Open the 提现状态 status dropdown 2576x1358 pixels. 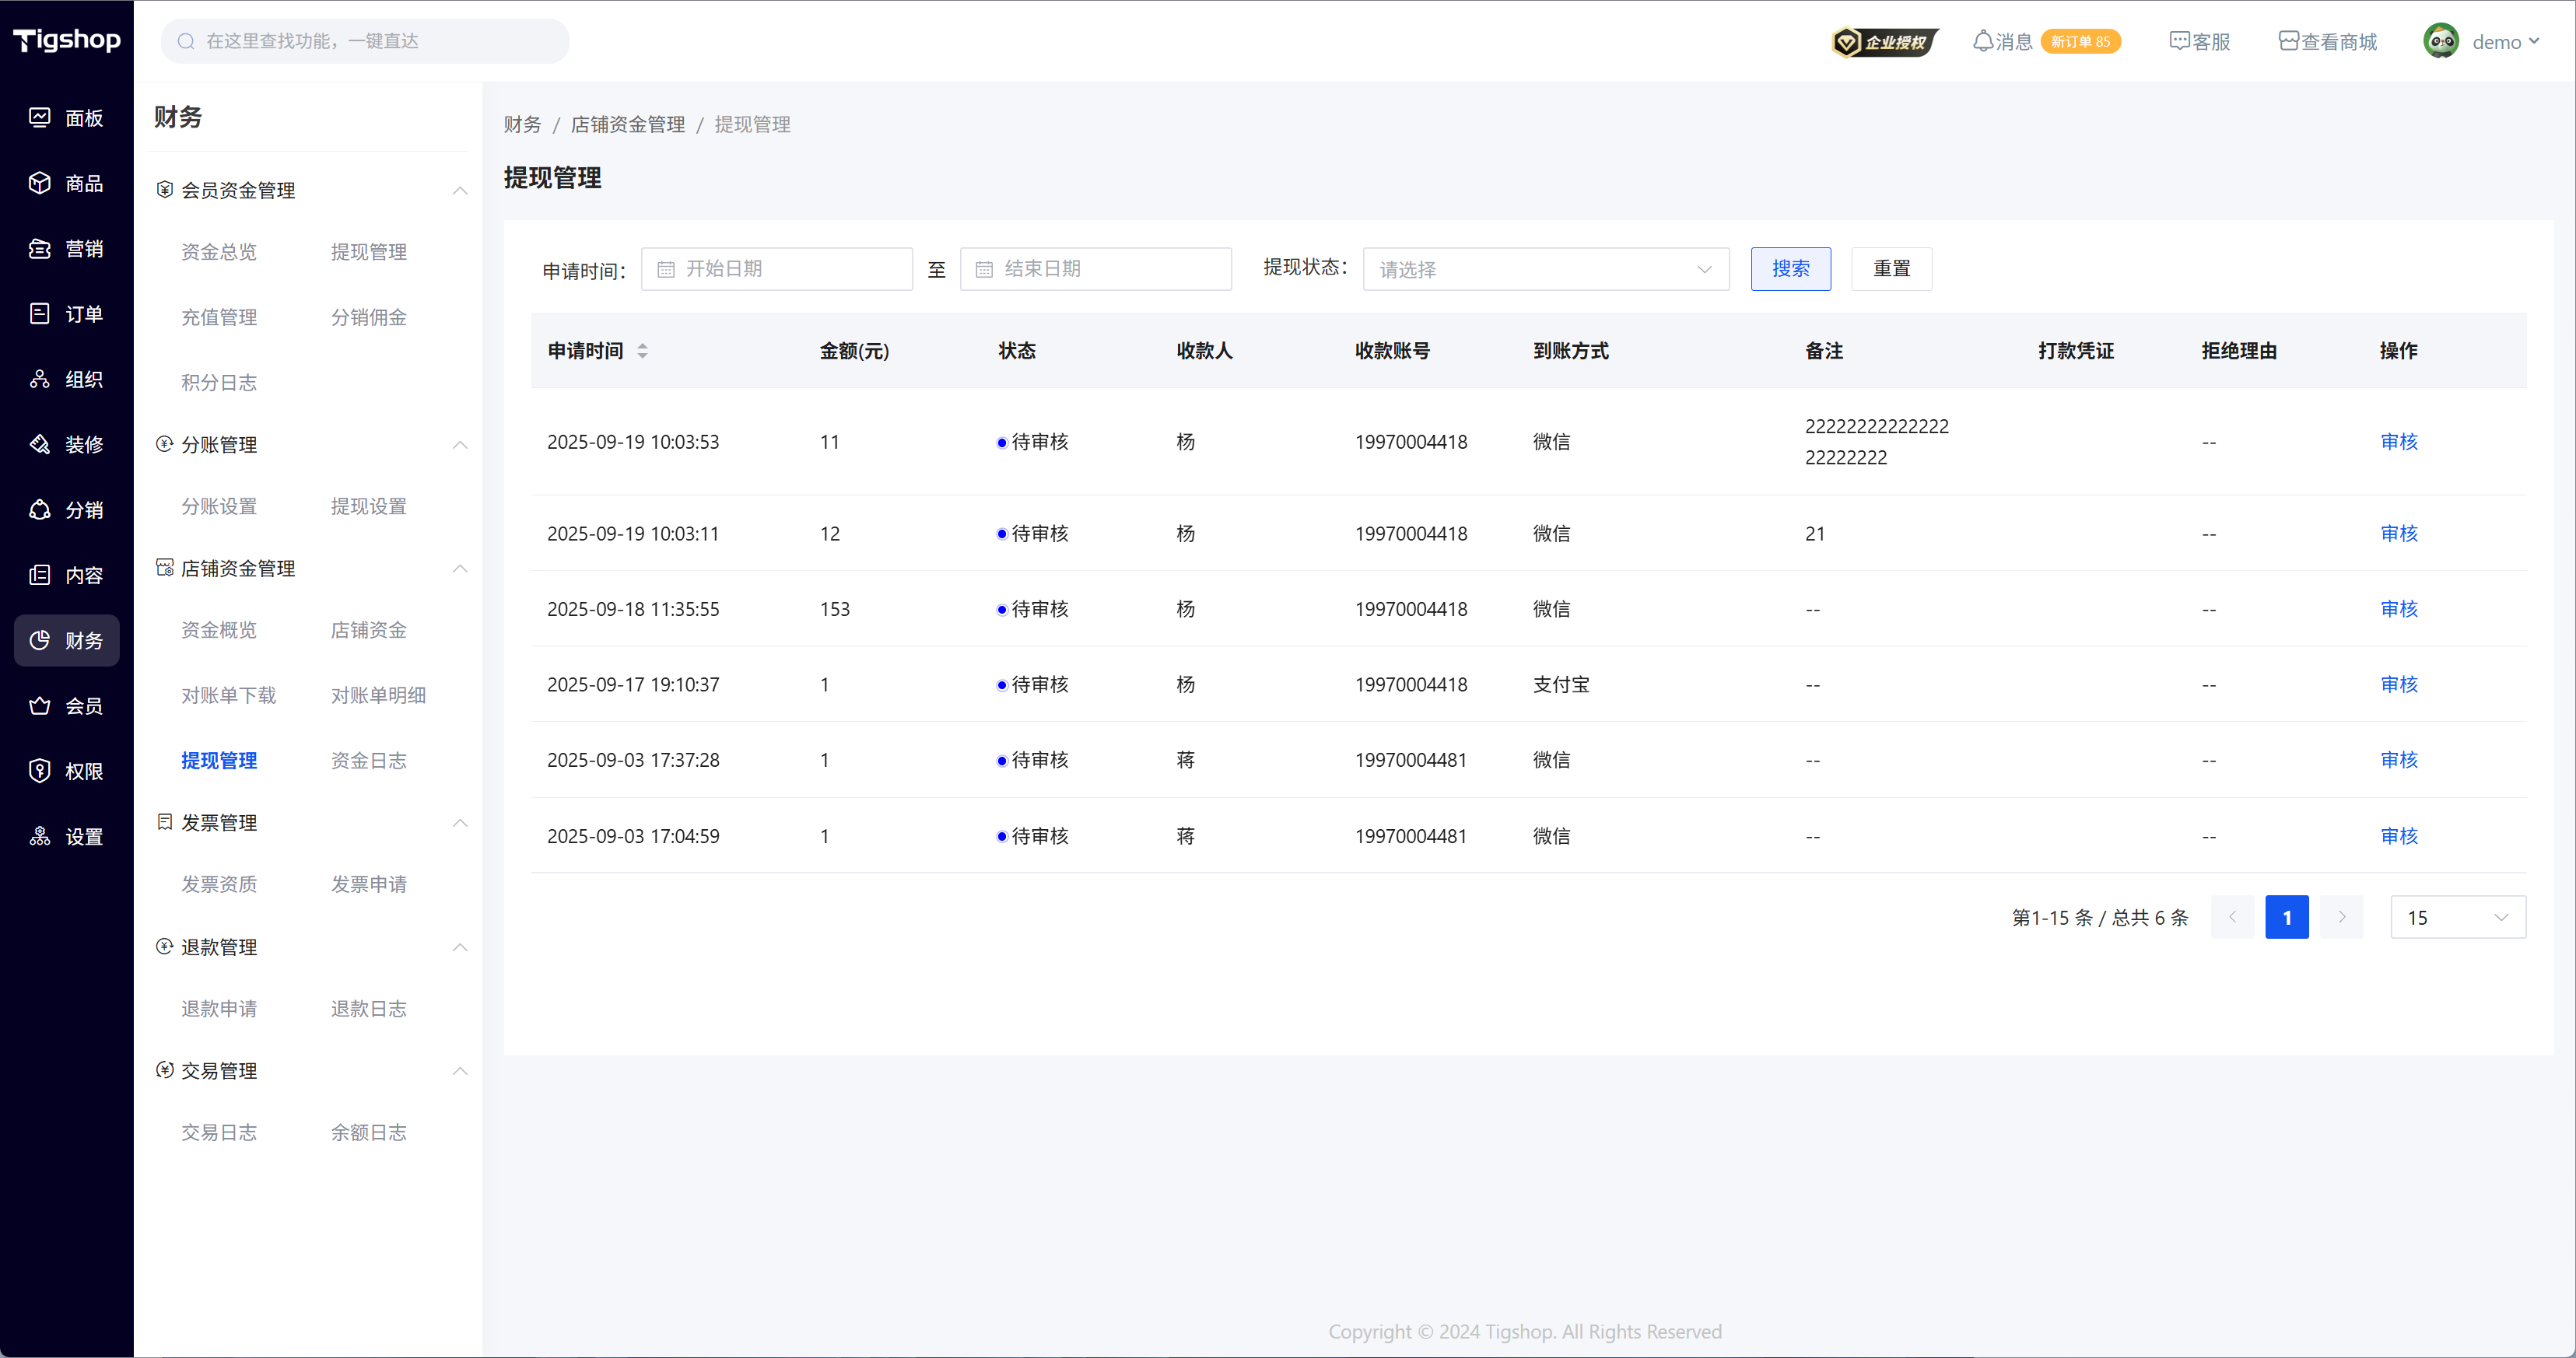point(1545,269)
